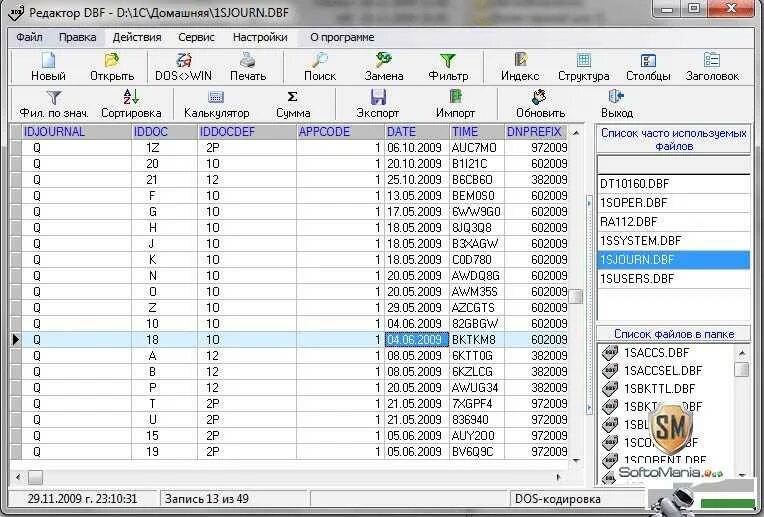Click the date cell 29.05.2009

(x=417, y=307)
